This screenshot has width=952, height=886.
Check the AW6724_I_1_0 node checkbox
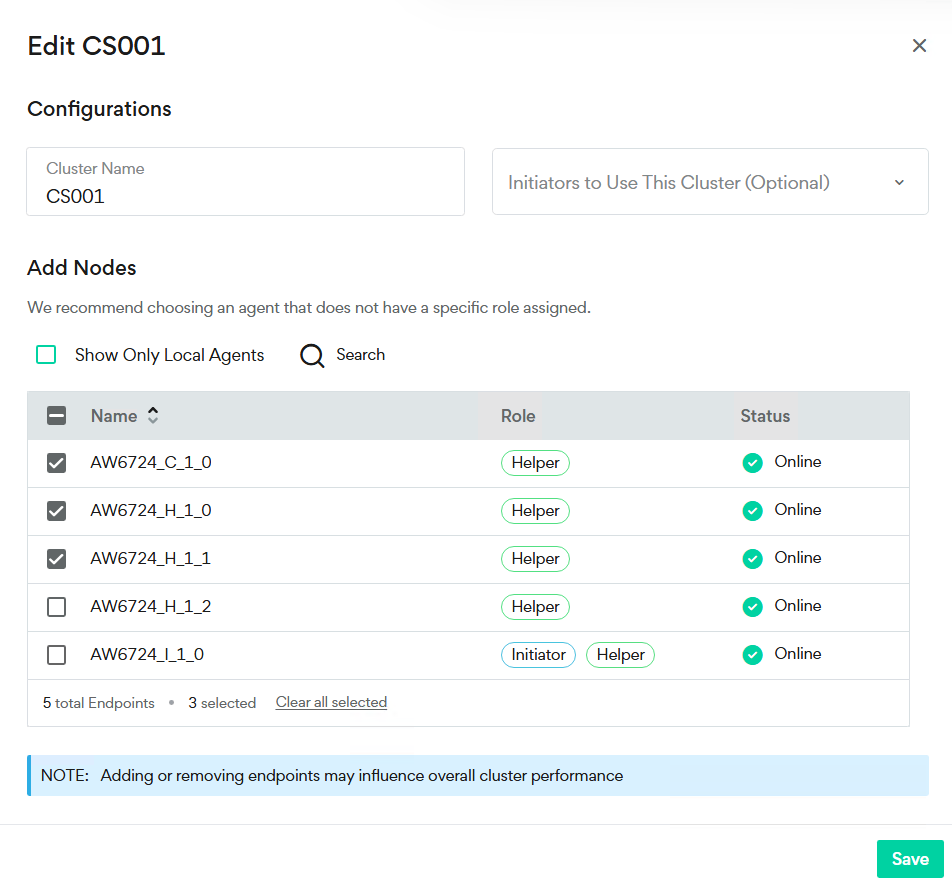pos(57,655)
